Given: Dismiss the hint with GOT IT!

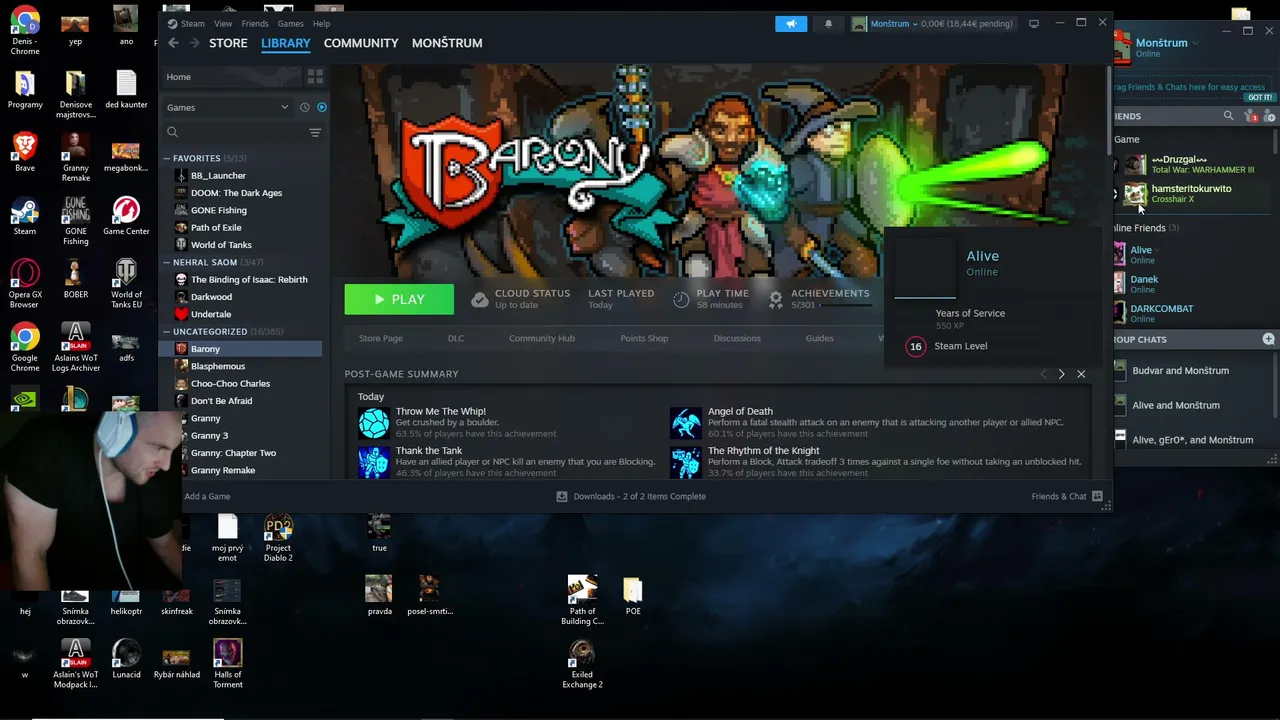Looking at the screenshot, I should click(1260, 97).
